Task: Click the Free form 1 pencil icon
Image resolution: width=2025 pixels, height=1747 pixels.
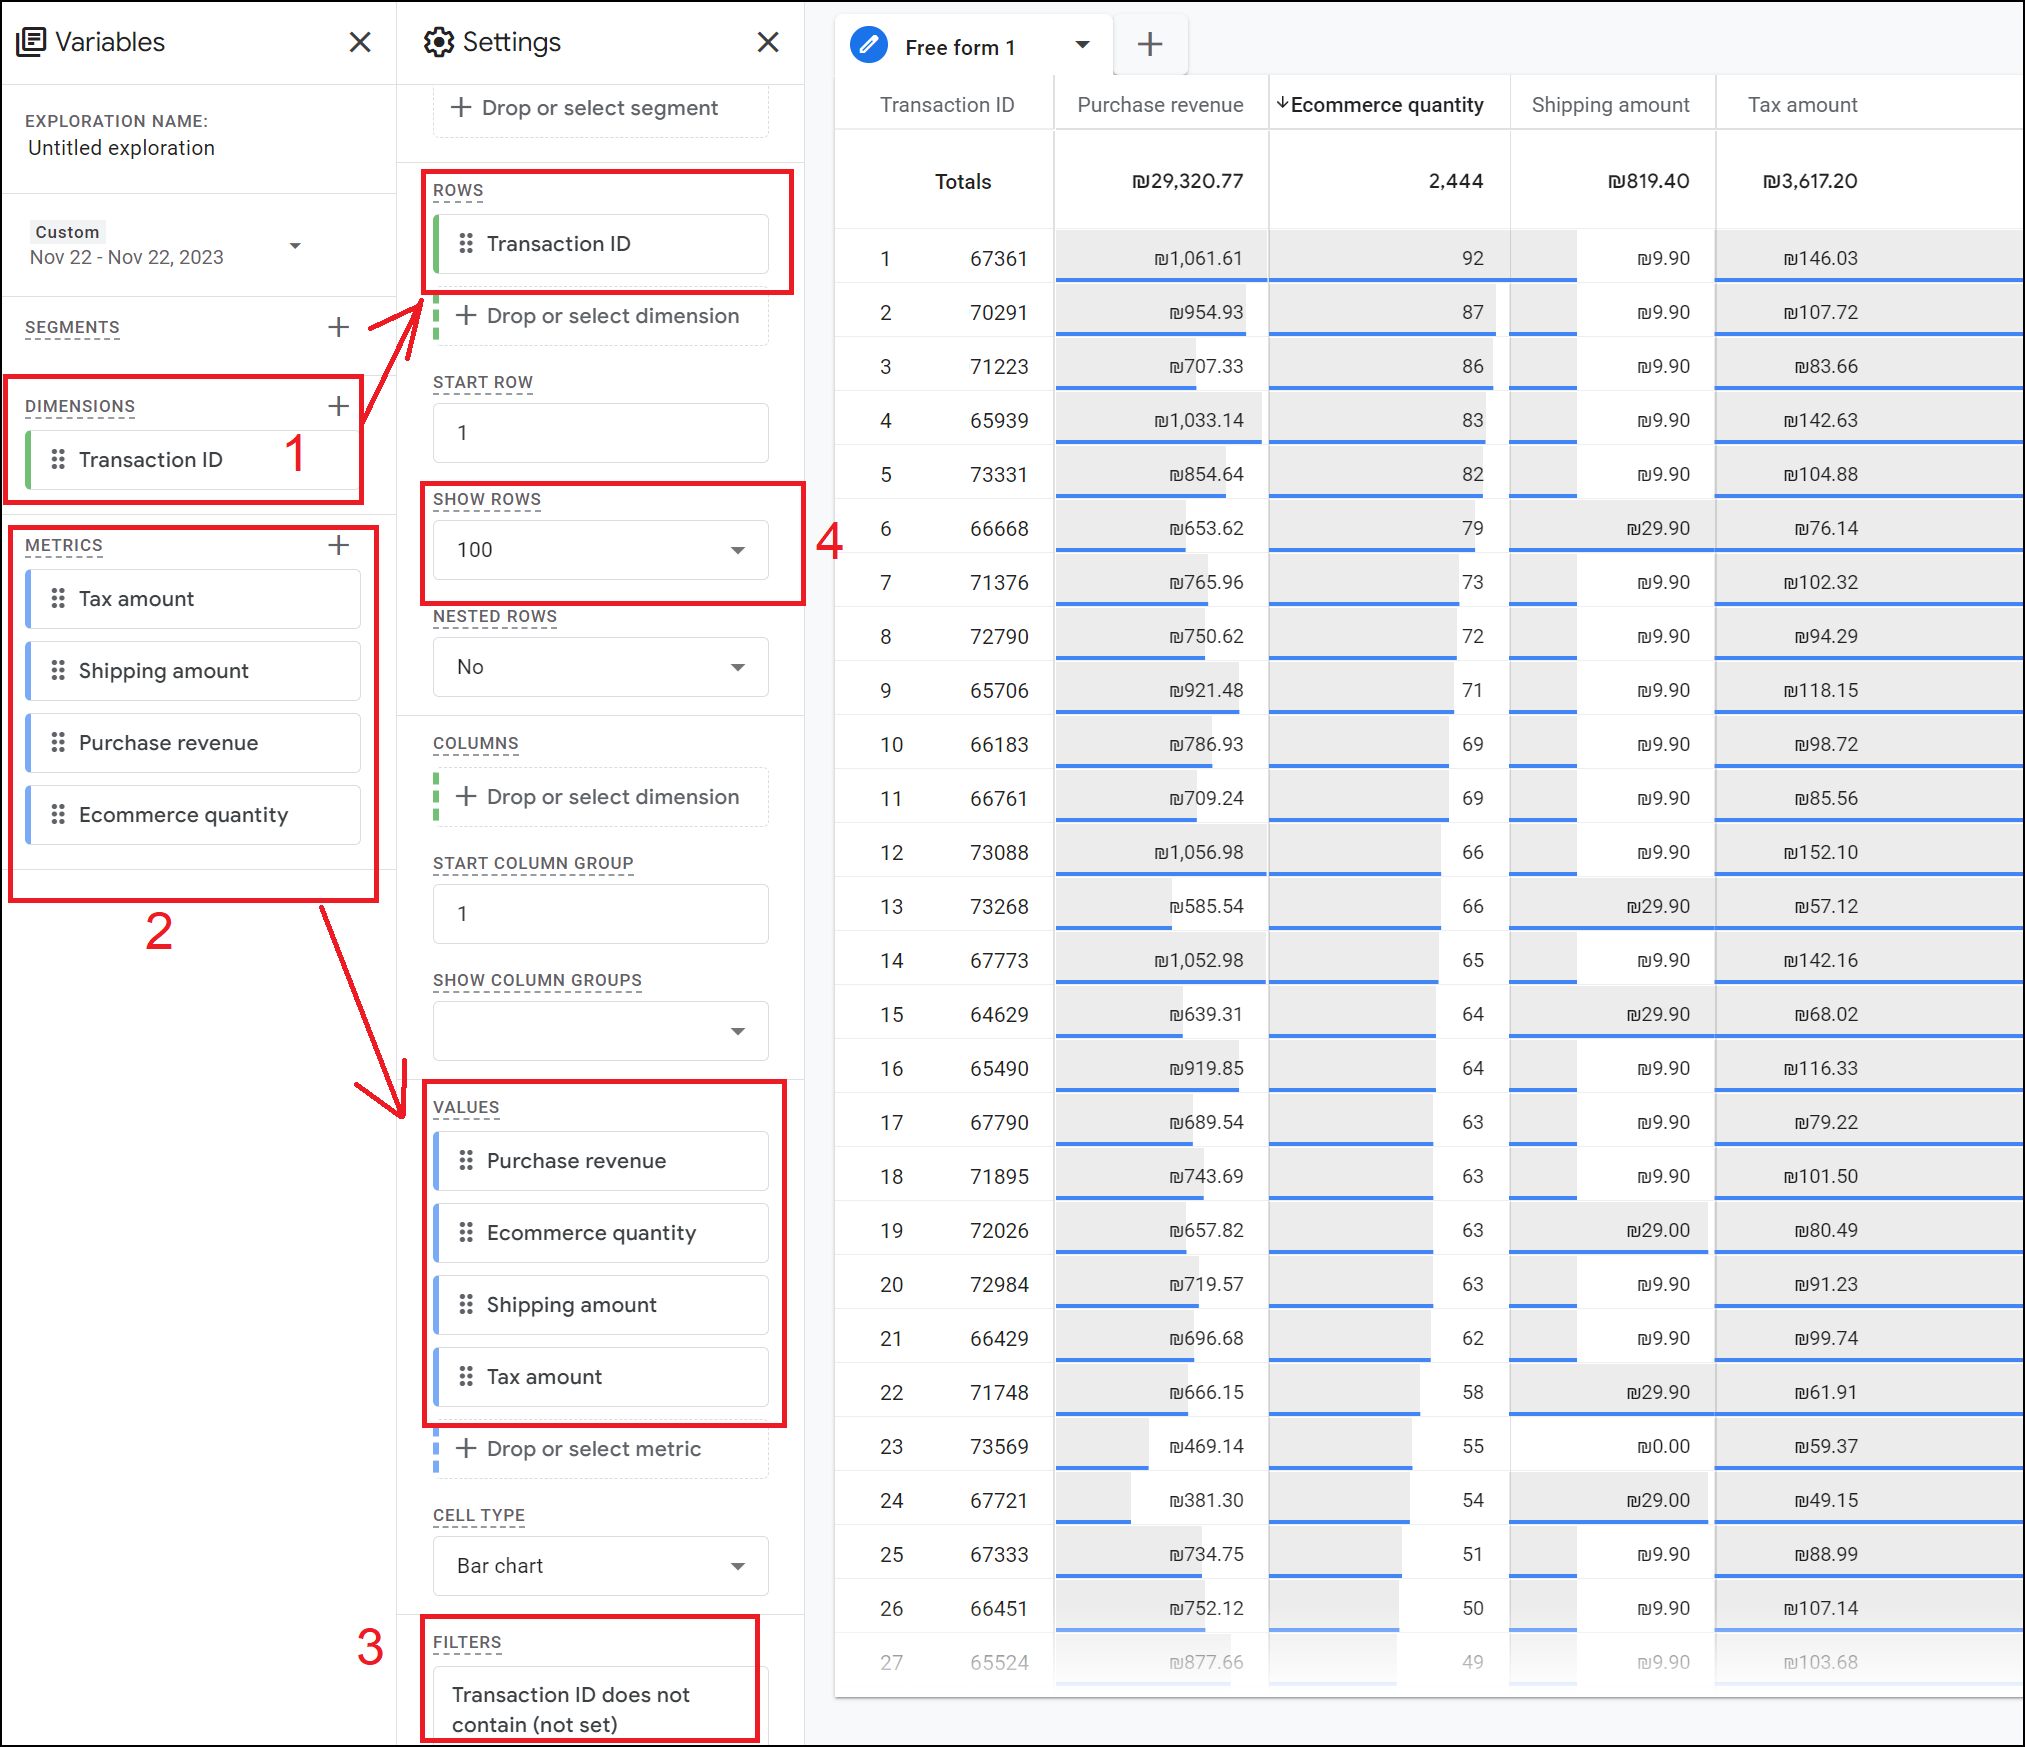Action: 868,45
